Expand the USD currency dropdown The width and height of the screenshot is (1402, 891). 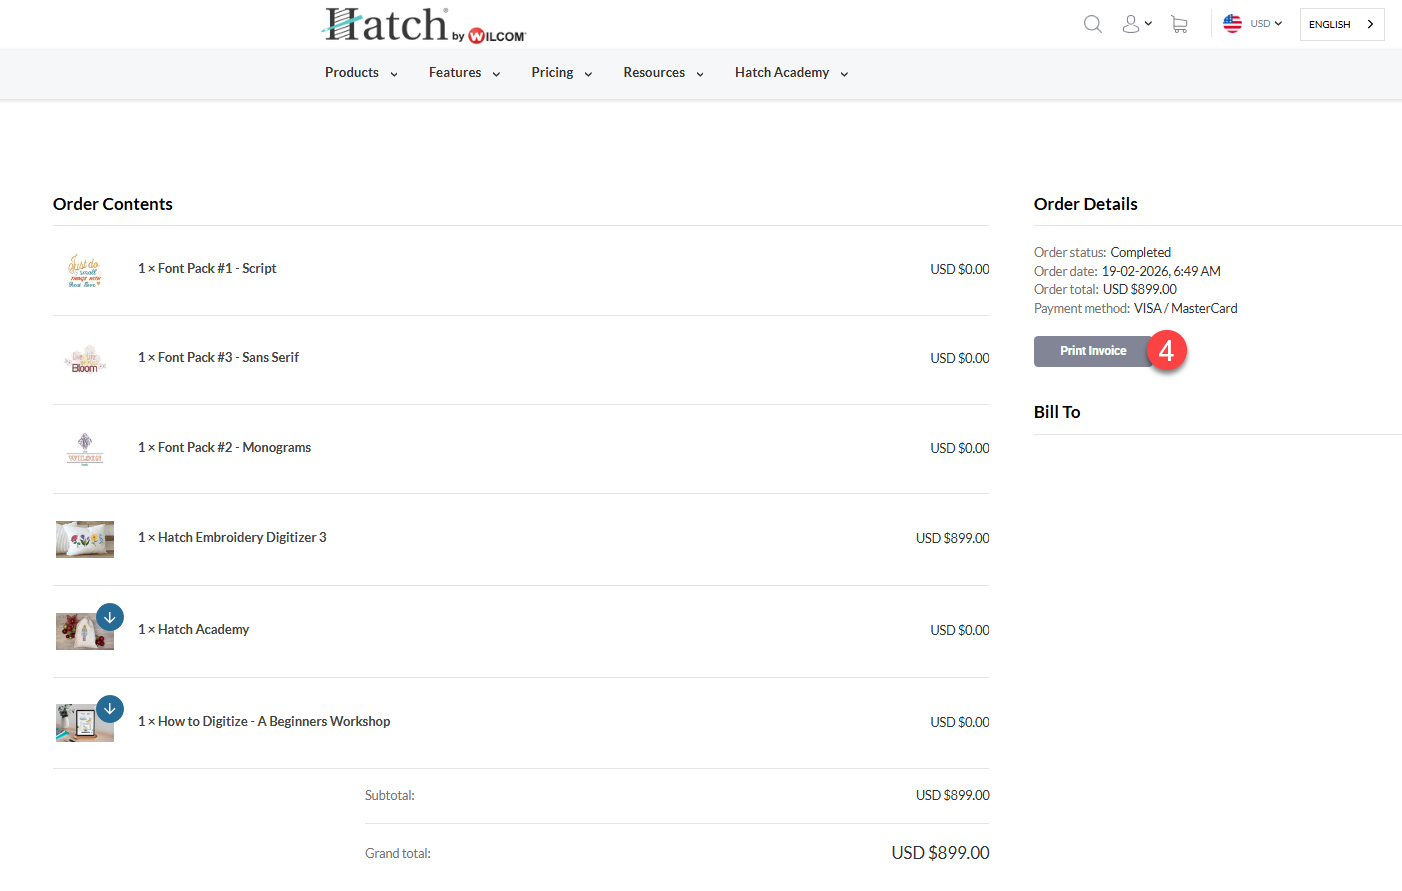coord(1266,23)
